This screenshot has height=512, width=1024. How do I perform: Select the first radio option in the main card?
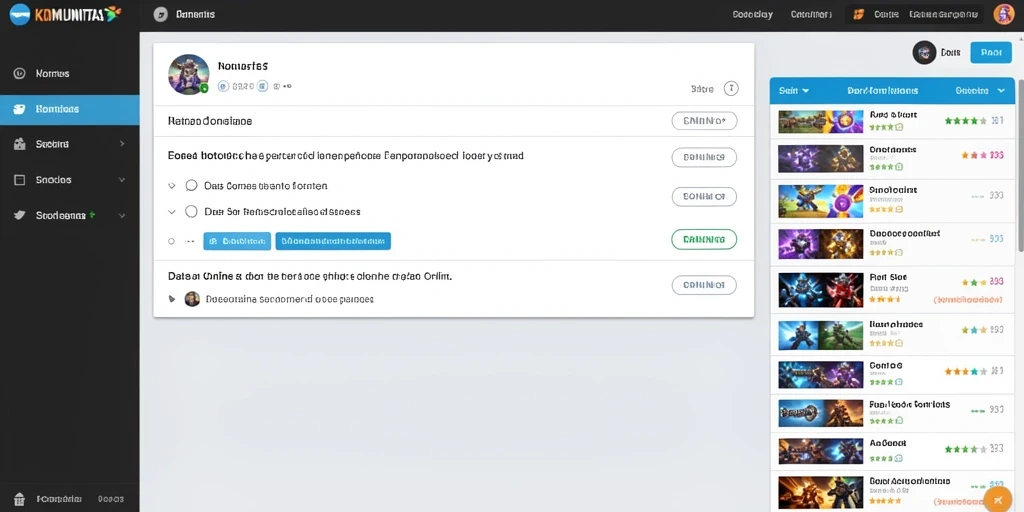tap(191, 185)
